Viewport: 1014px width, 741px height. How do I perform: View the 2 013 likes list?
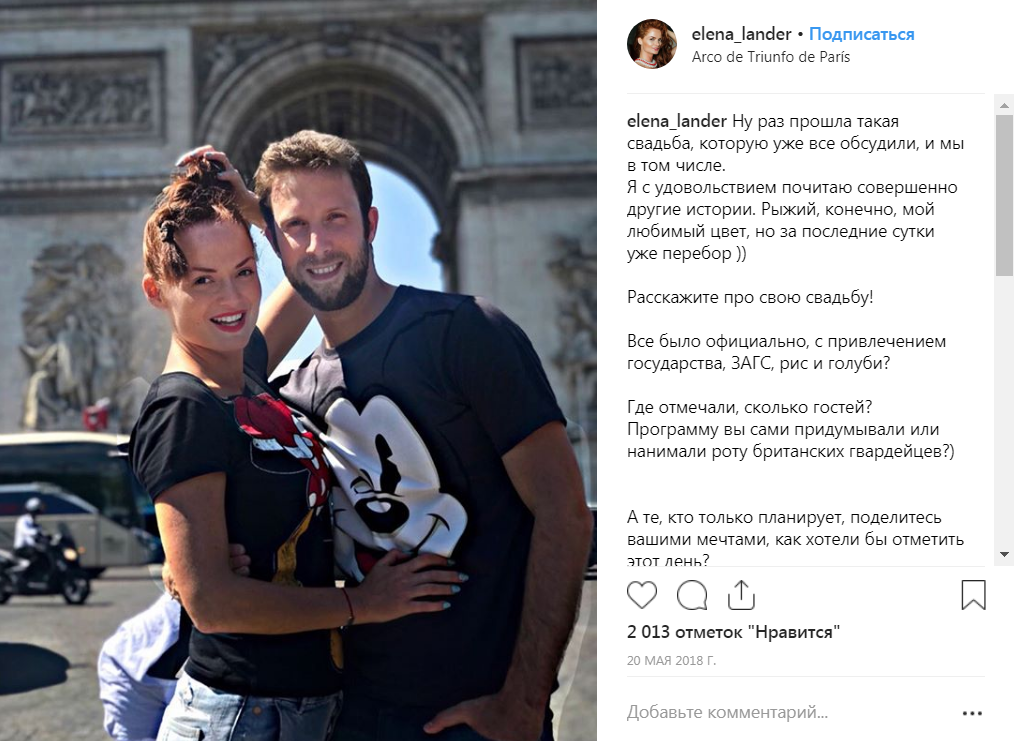[733, 632]
